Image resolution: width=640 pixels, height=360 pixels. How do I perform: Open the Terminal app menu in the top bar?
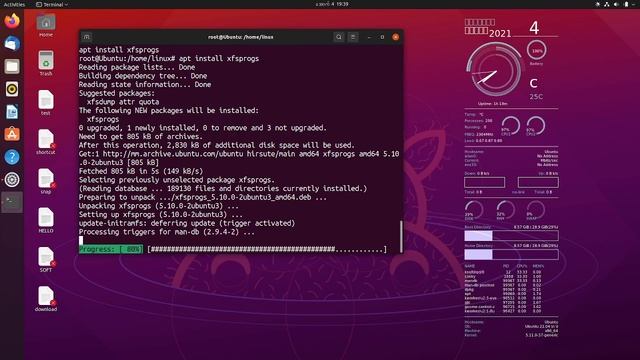point(52,4)
